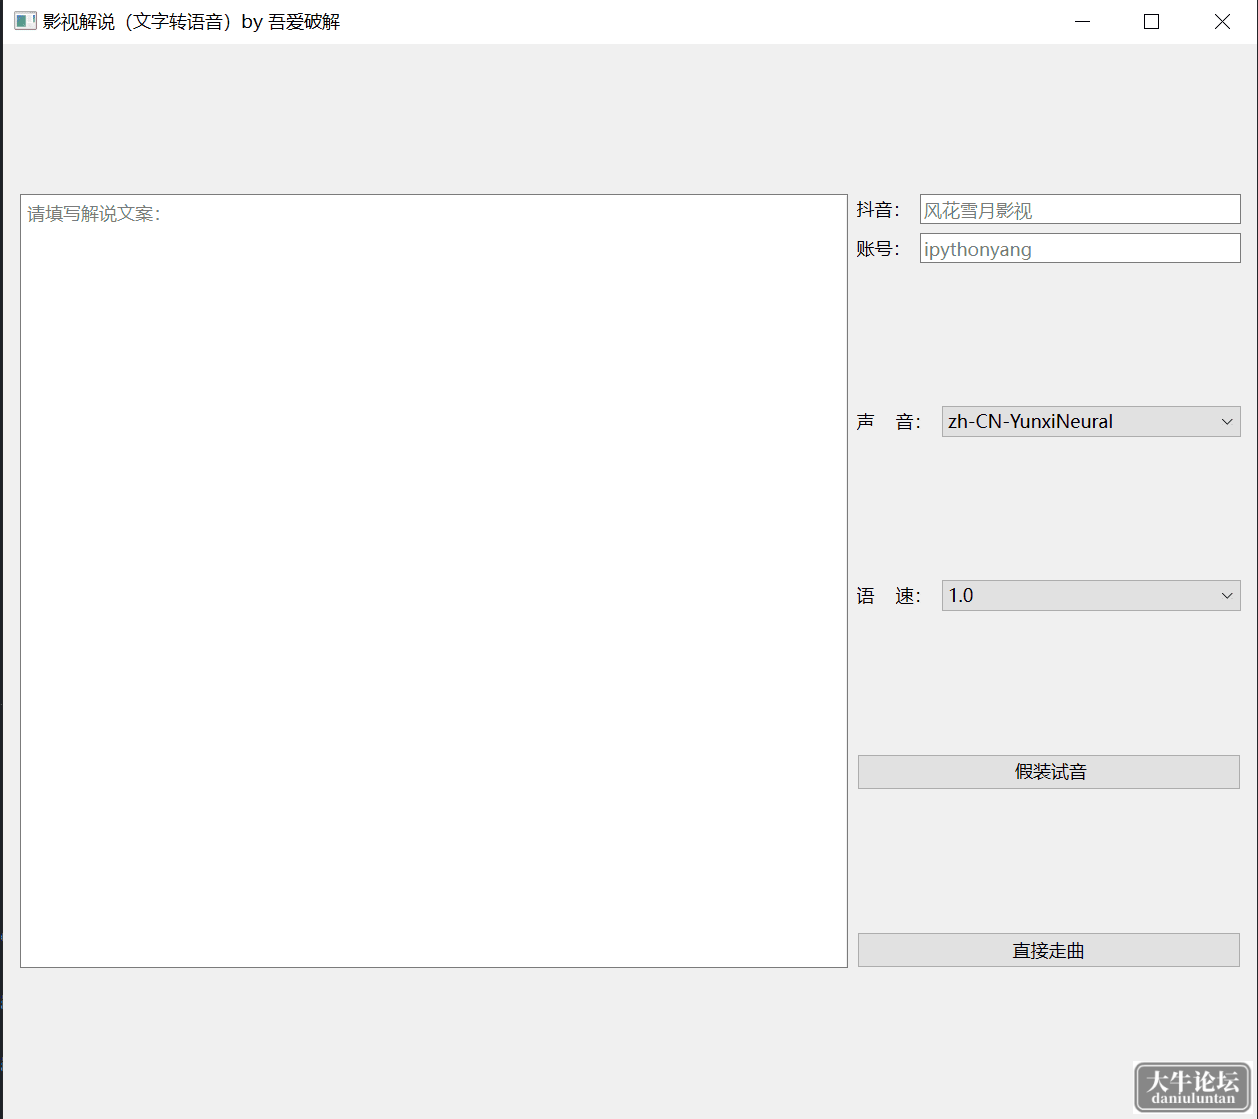Click the 语速 label text
Screen dimensions: 1258x1119
point(889,596)
